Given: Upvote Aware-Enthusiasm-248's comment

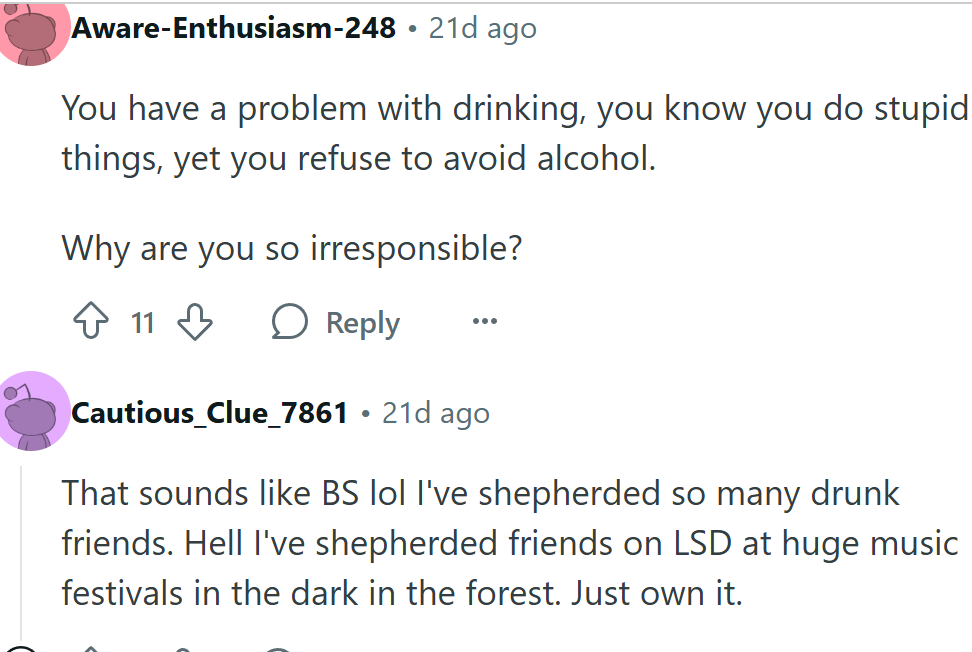Looking at the screenshot, I should [x=91, y=322].
